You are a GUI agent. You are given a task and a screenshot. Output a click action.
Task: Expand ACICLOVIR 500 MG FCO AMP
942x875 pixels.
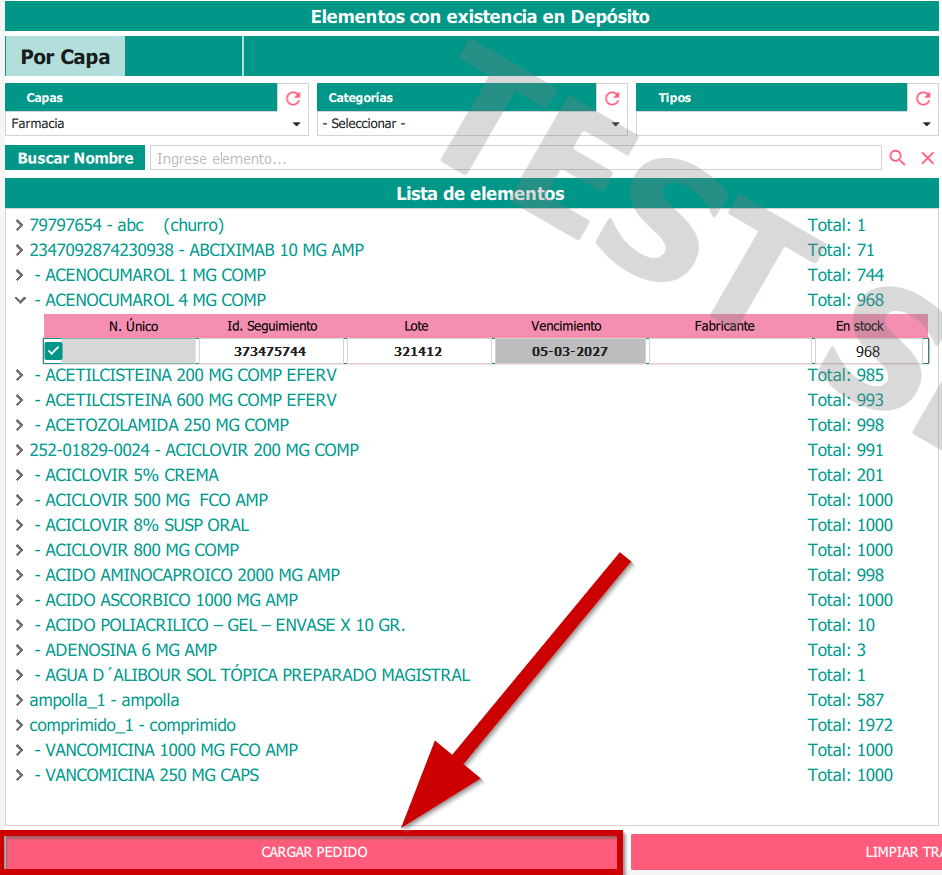(19, 500)
